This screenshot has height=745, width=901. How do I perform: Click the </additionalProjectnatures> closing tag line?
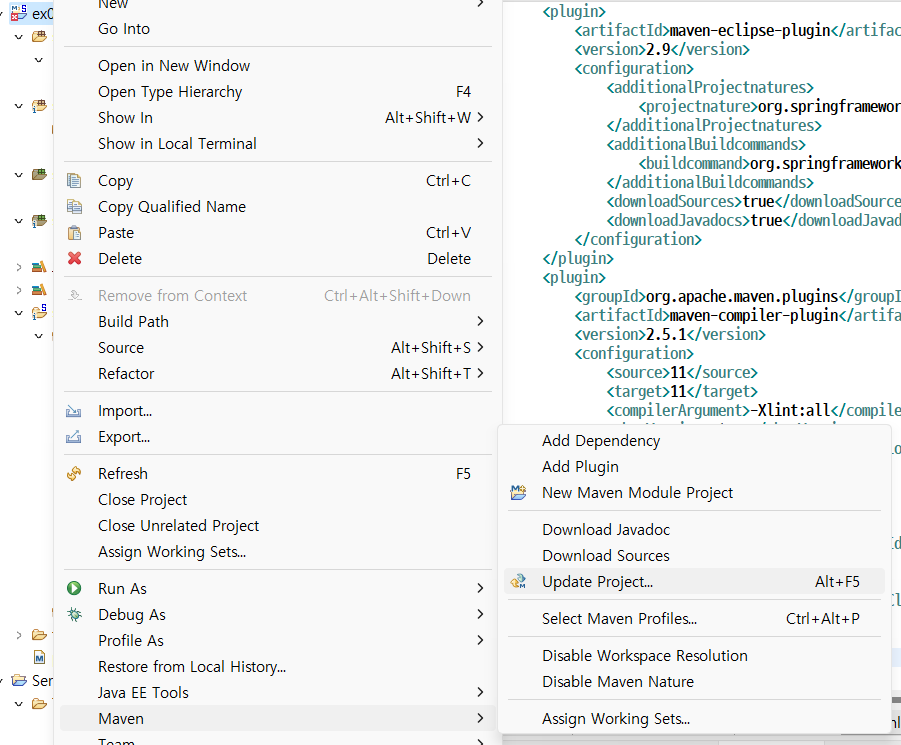pyautogui.click(x=714, y=125)
